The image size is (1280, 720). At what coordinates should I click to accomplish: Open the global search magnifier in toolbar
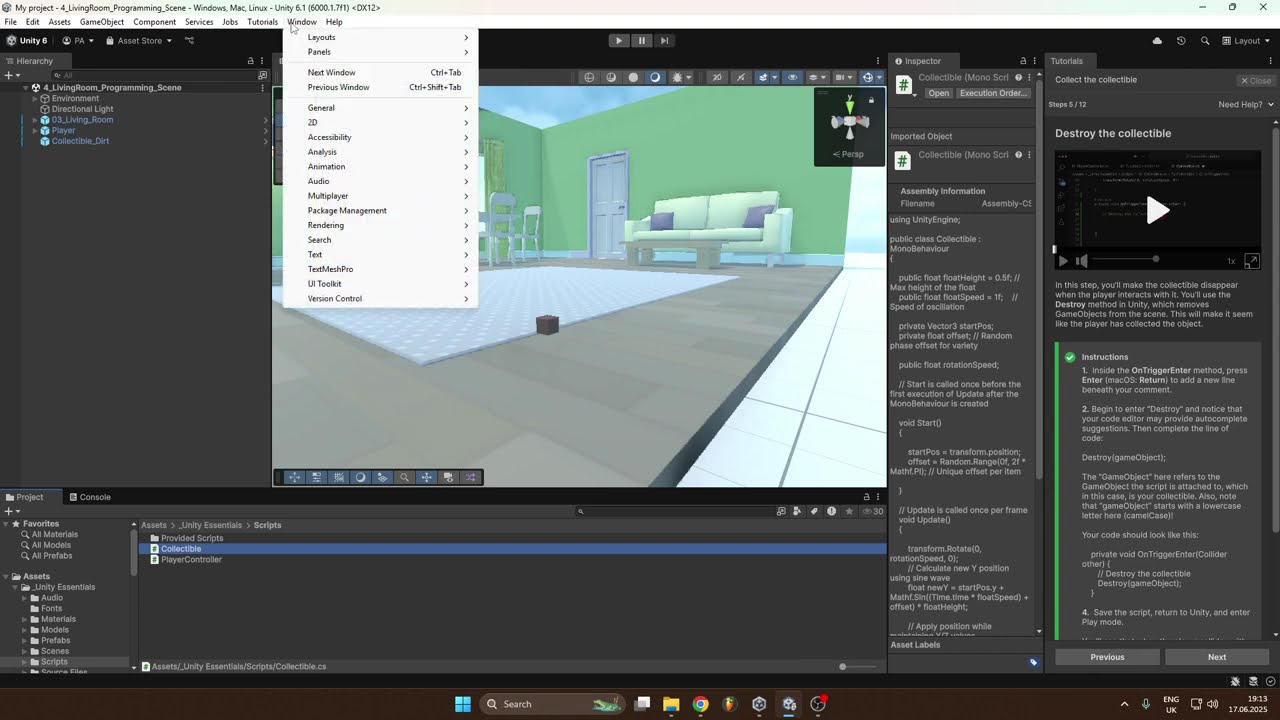pos(1205,41)
